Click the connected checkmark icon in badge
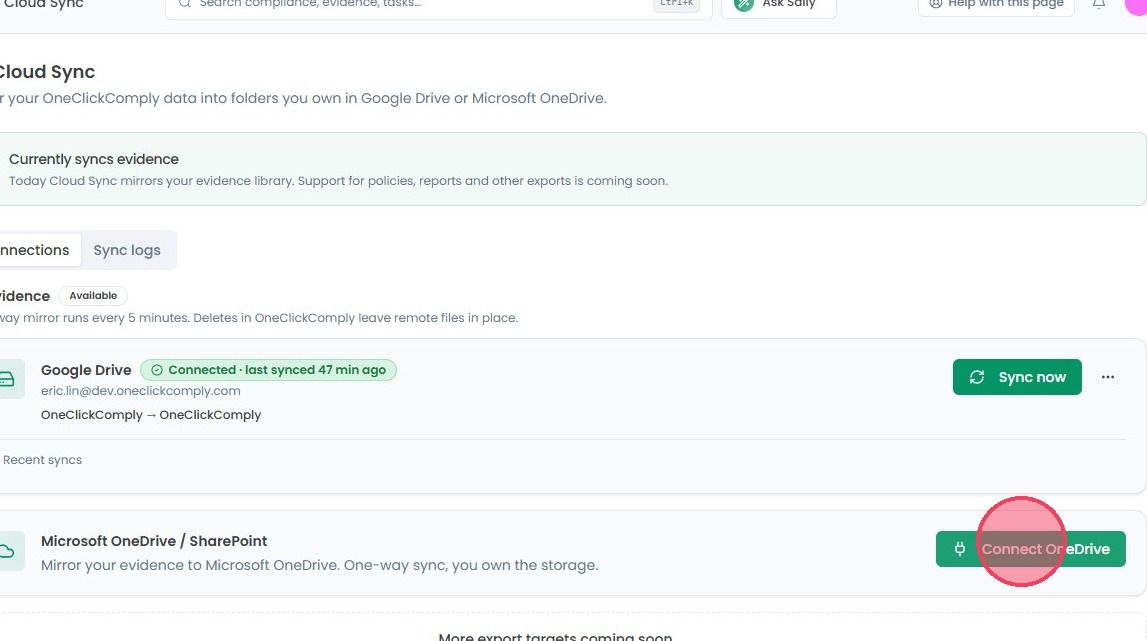1147x641 pixels. (157, 370)
